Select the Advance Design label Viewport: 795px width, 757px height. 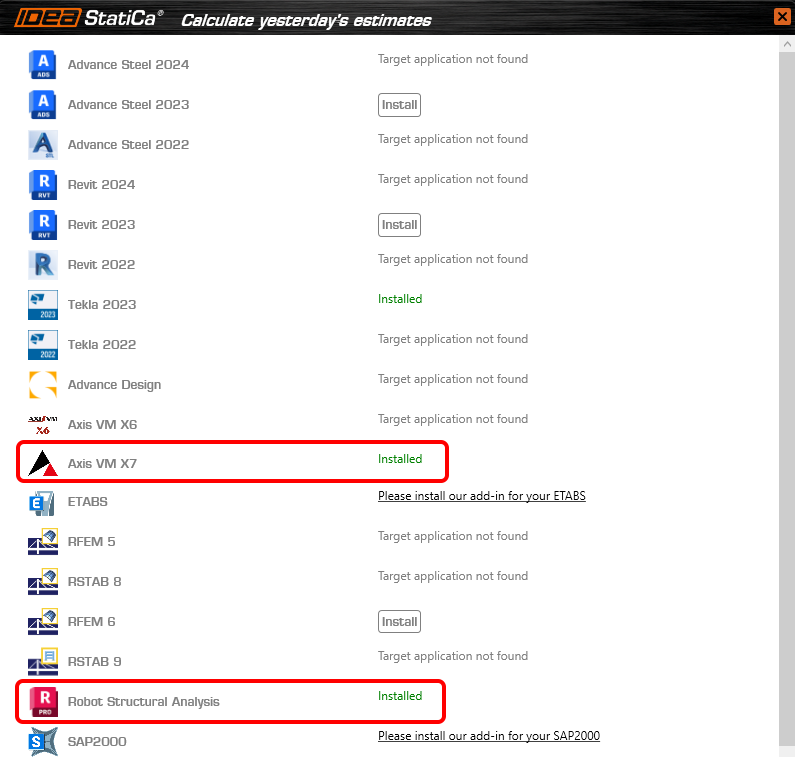tap(114, 385)
